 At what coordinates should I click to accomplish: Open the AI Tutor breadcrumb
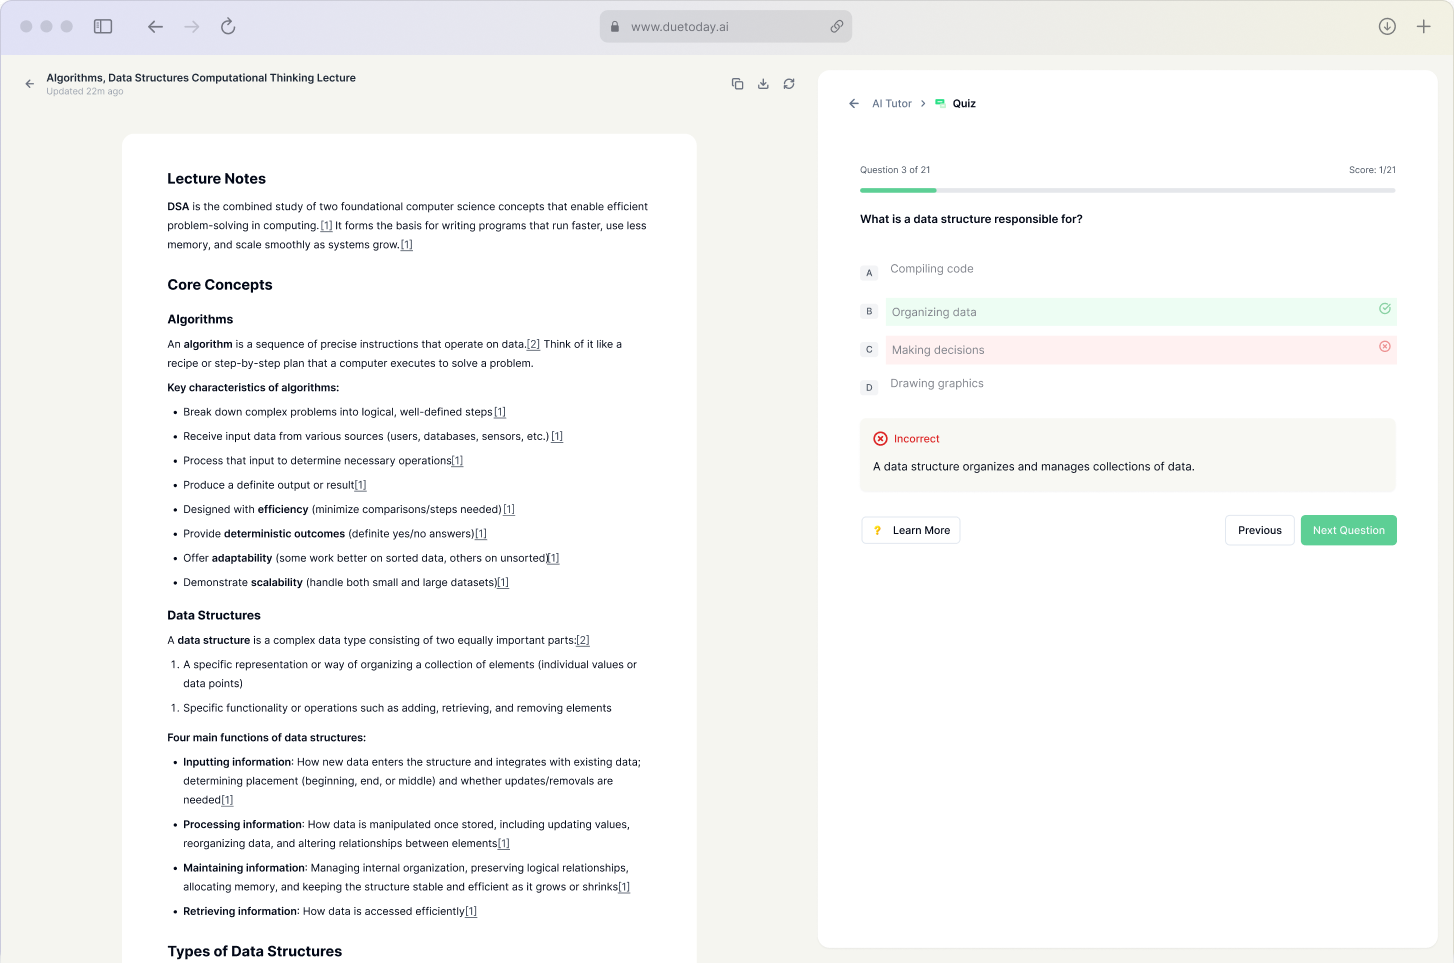[891, 104]
